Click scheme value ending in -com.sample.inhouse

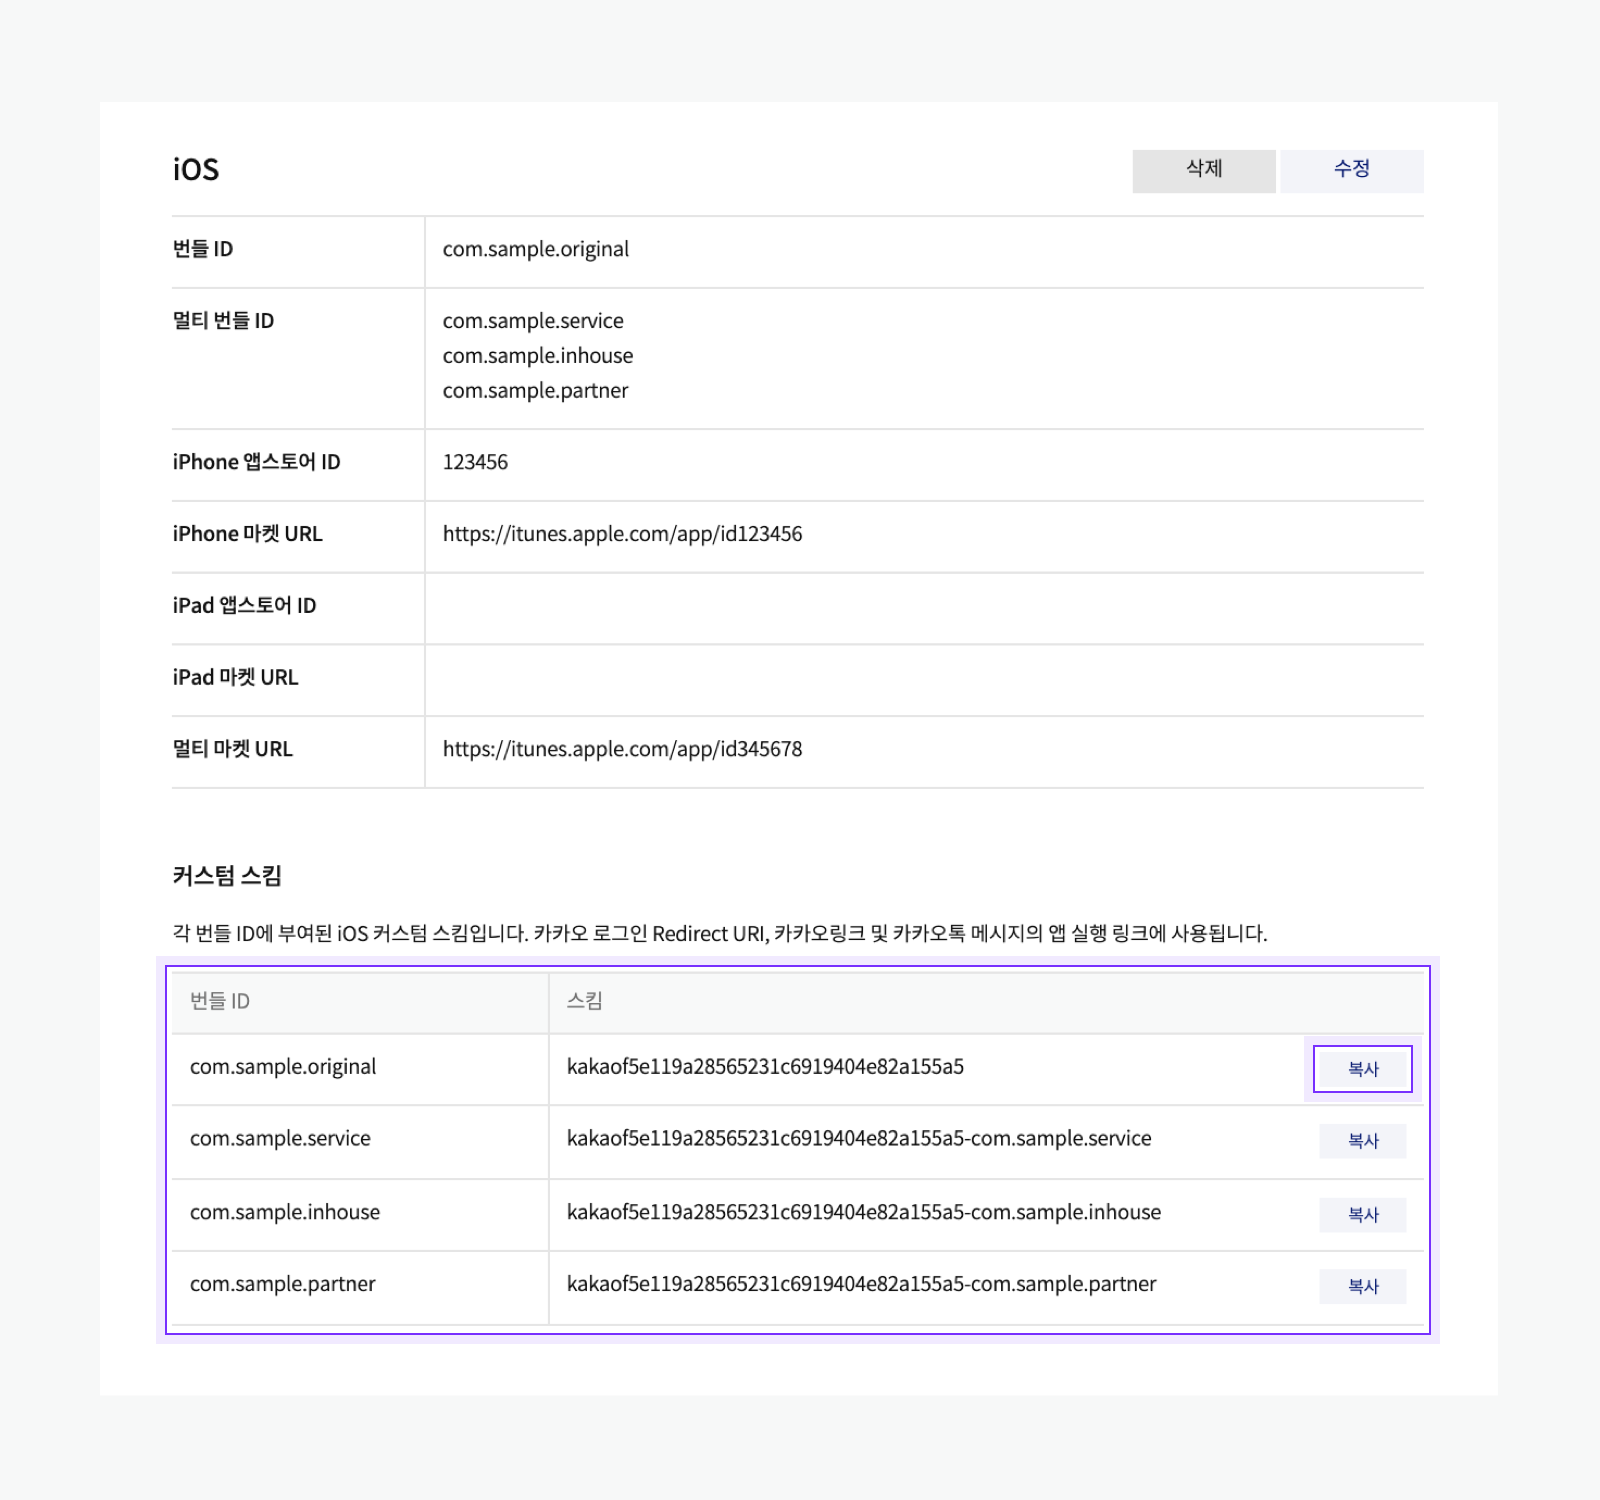tap(864, 1213)
